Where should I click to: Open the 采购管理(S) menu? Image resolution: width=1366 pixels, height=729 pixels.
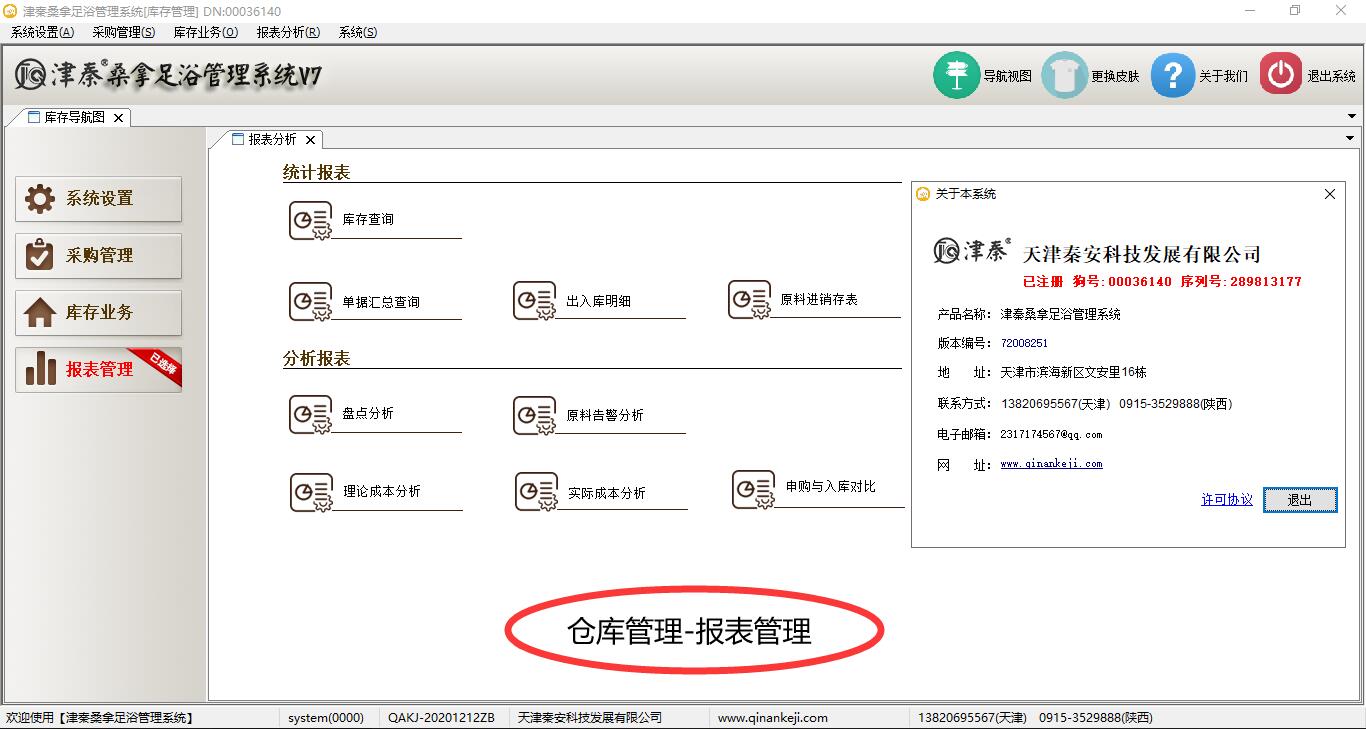(x=123, y=32)
